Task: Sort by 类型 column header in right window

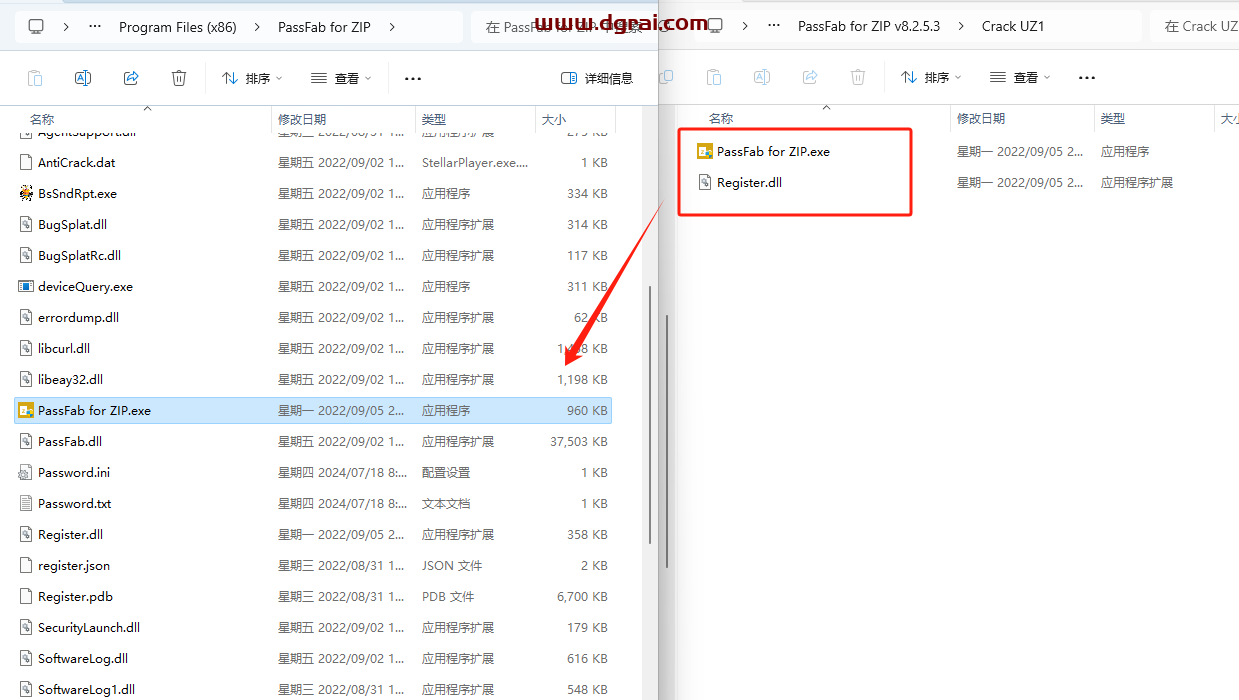Action: click(1113, 118)
